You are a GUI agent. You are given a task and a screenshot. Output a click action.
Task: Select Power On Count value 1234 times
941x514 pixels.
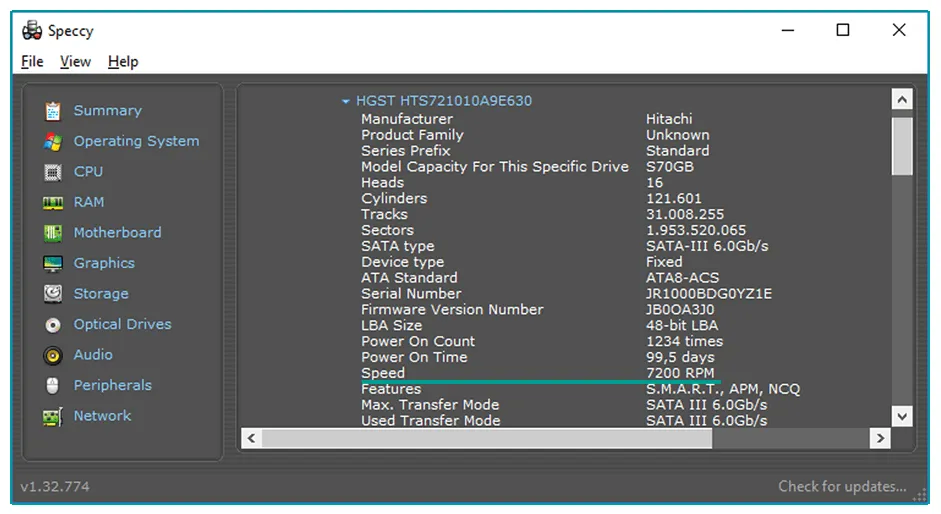[x=684, y=341]
